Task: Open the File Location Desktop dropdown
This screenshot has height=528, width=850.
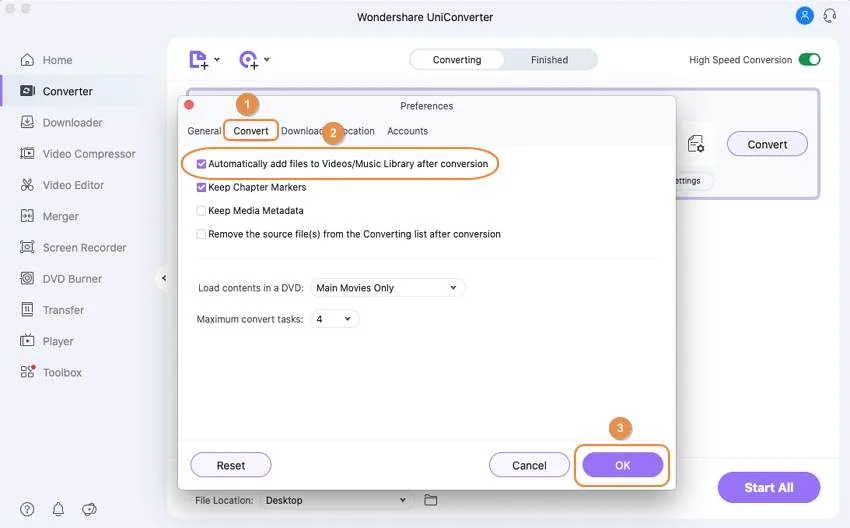Action: 336,500
